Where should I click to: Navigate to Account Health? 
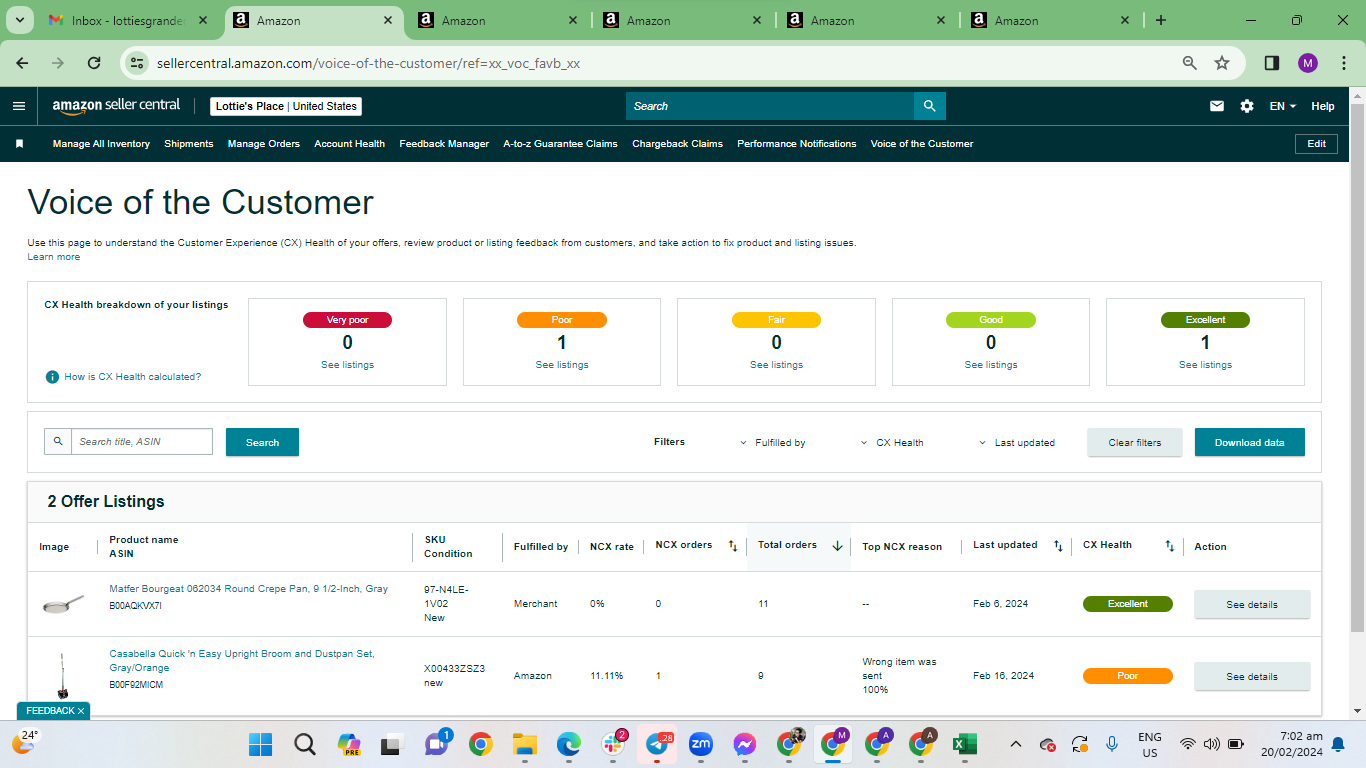(x=350, y=144)
